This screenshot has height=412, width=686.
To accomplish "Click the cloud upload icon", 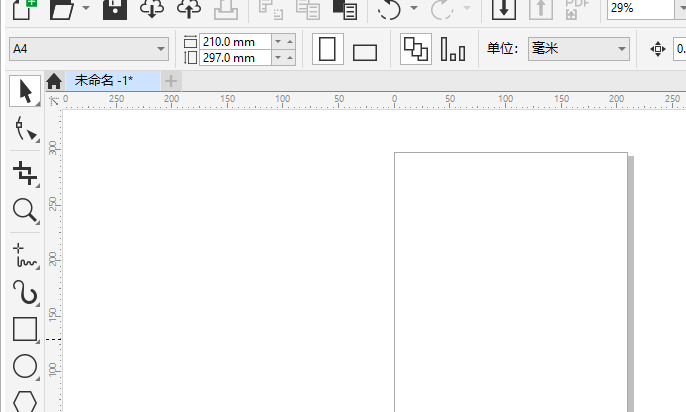I will pyautogui.click(x=189, y=9).
